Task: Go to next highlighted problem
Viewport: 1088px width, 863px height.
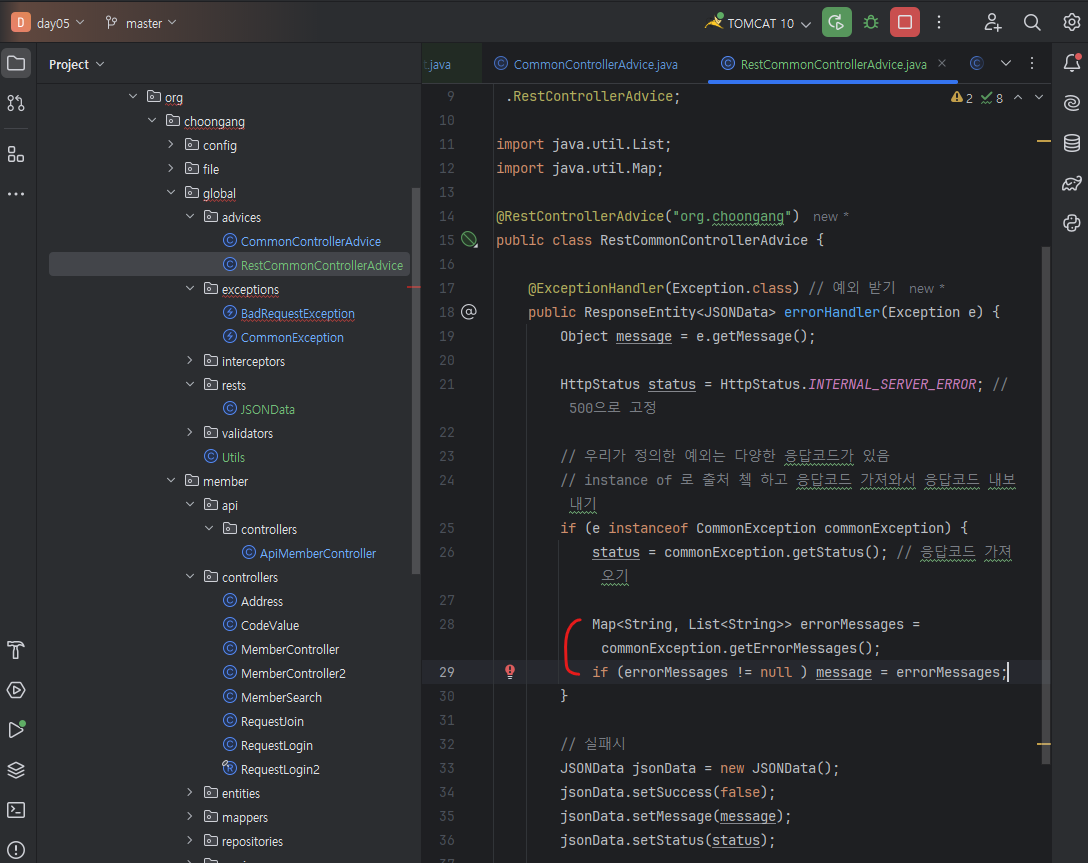Action: click(1039, 98)
